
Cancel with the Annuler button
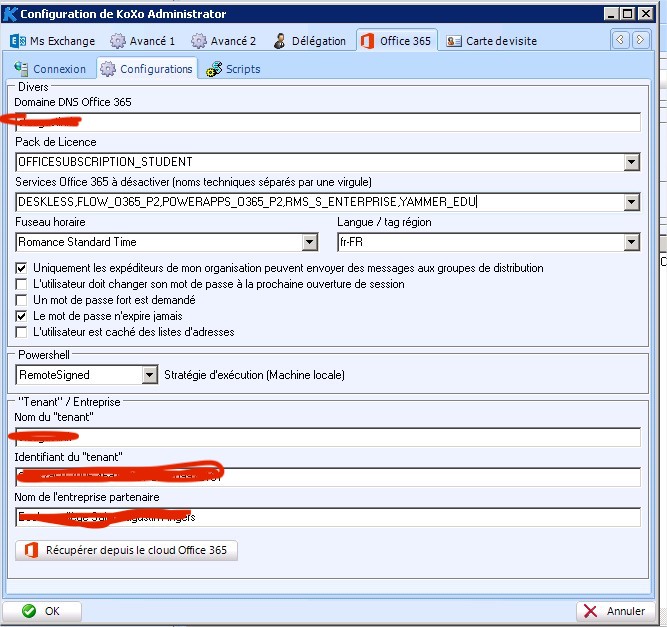[614, 611]
